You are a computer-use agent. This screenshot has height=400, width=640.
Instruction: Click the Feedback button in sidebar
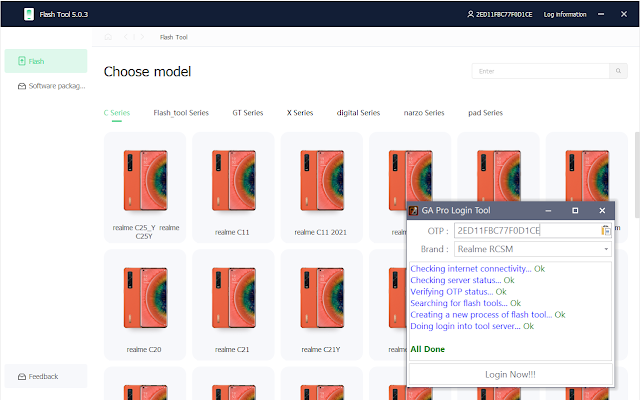click(x=46, y=376)
